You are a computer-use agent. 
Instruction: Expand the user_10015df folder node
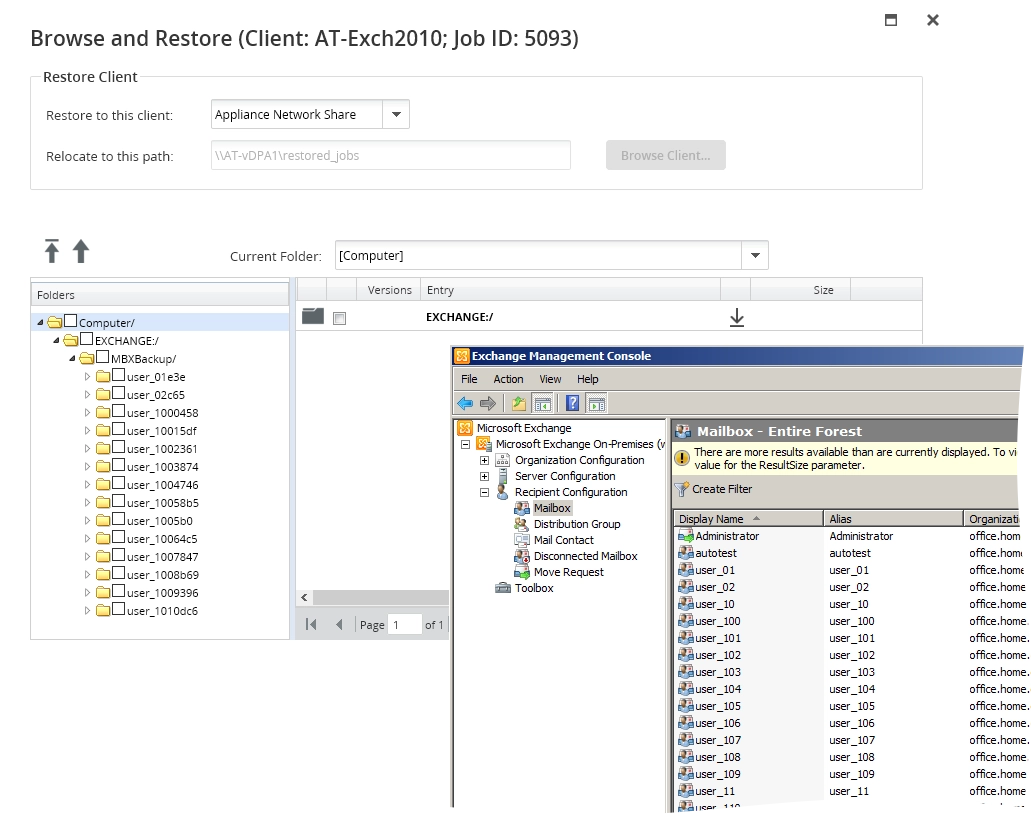87,431
